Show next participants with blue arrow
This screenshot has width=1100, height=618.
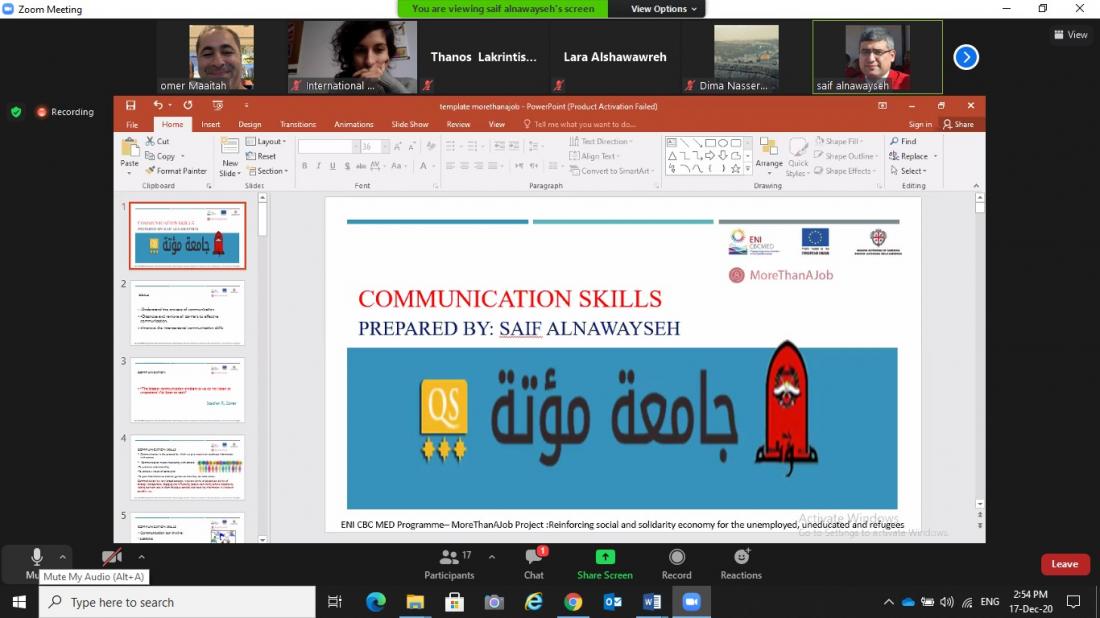point(966,57)
